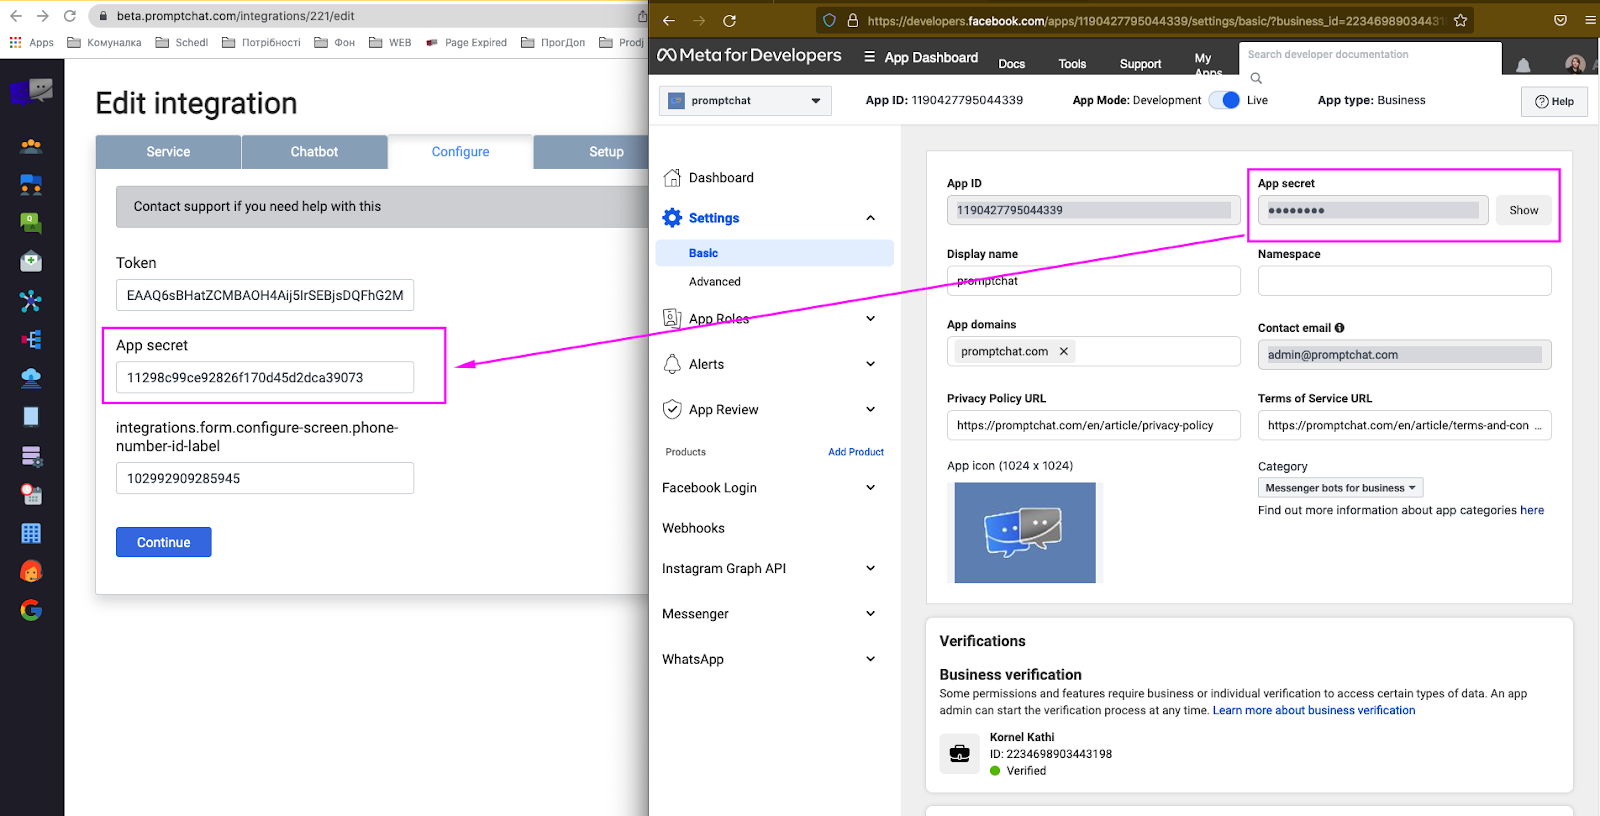Toggle App Mode to Live

pos(1225,100)
